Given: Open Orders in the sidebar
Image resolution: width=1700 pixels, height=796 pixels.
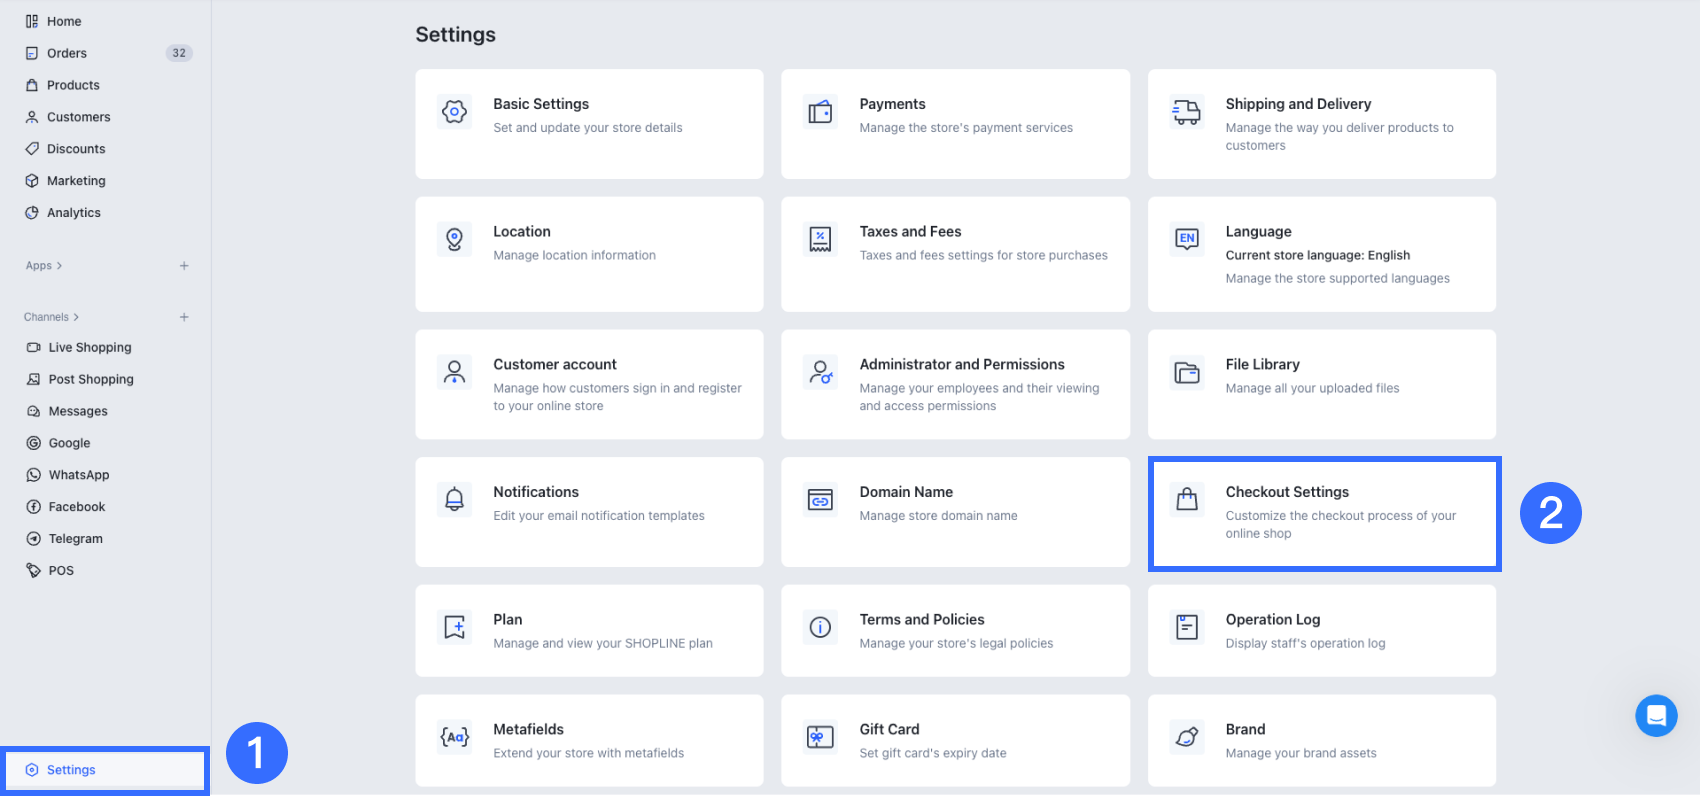Looking at the screenshot, I should click(67, 53).
